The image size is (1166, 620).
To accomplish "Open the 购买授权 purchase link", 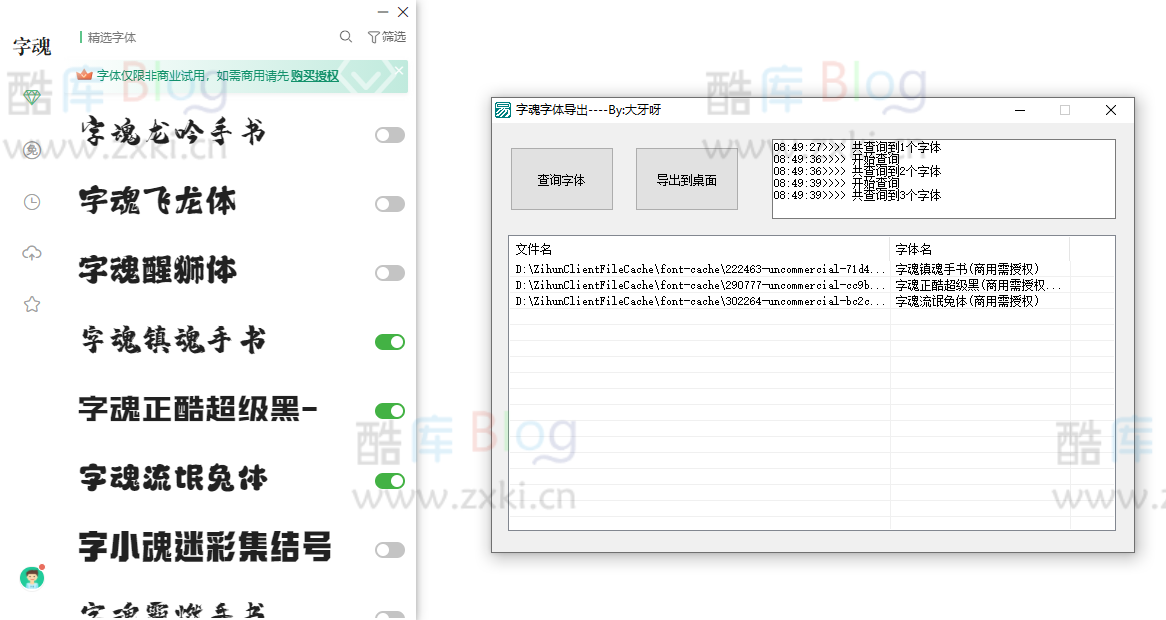I will pyautogui.click(x=313, y=76).
